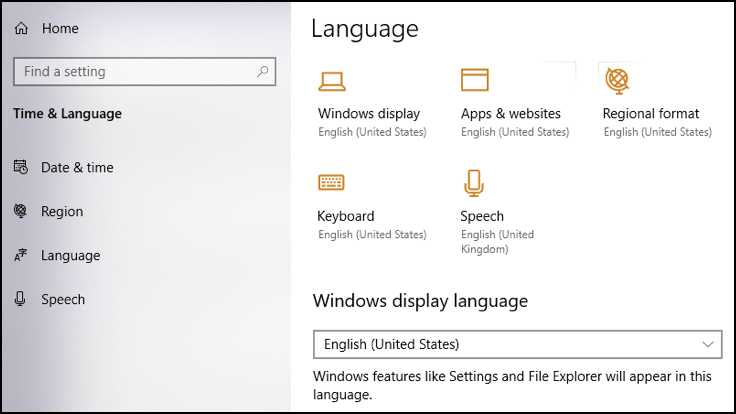Click 'English (United States)' under Keyboard tile
736x414 pixels.
pos(372,234)
